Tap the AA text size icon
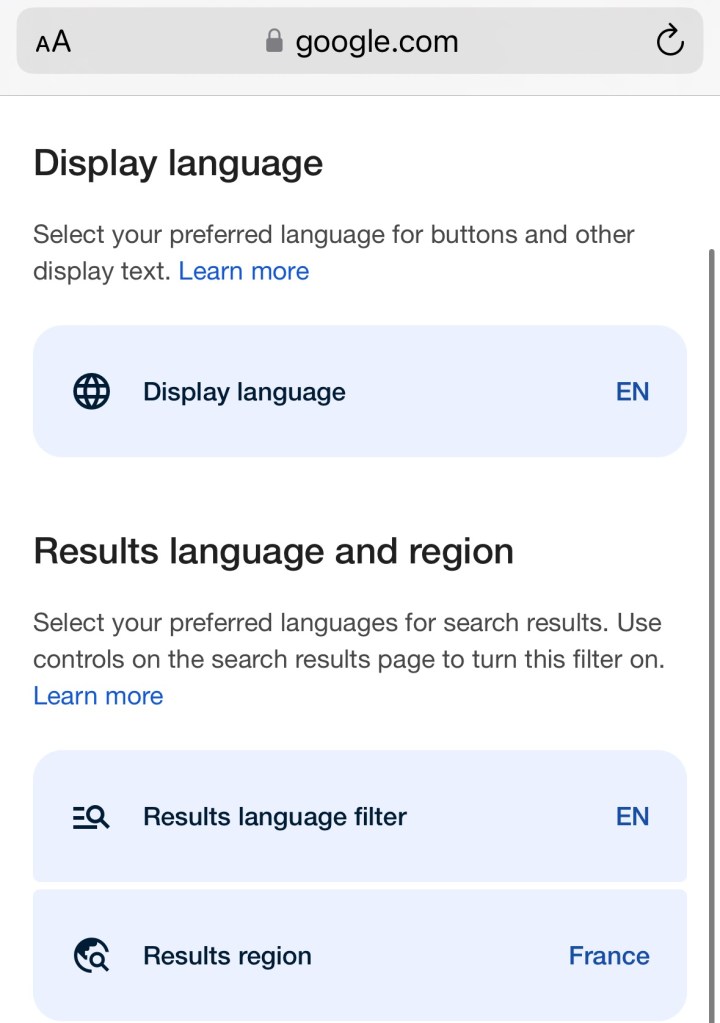 [x=53, y=42]
